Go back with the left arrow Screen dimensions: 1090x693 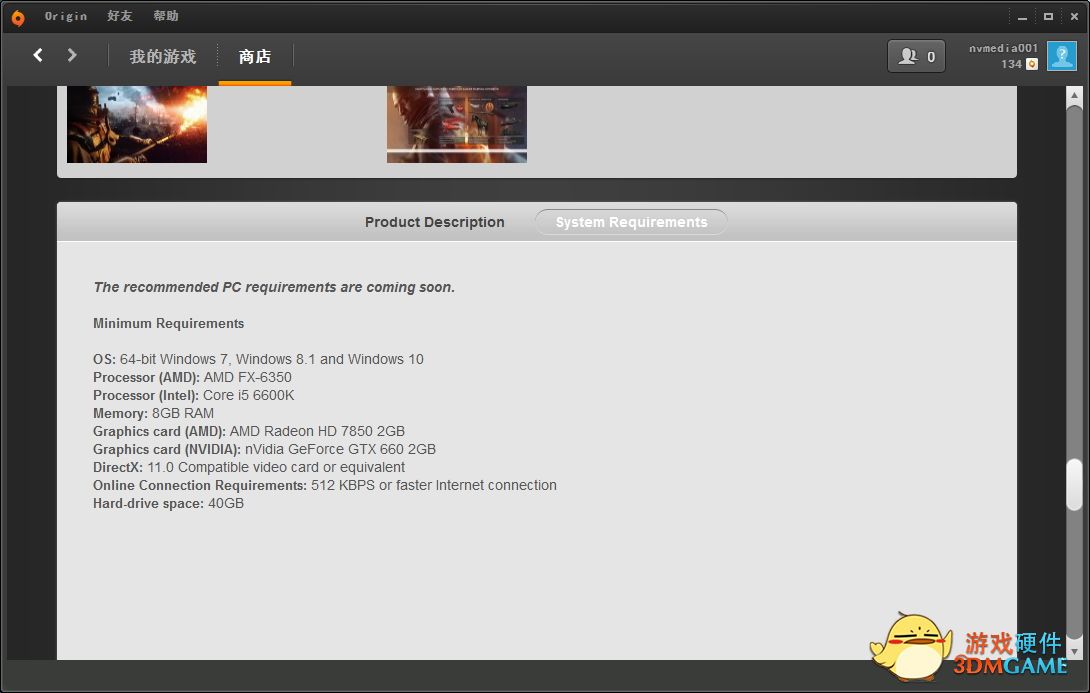coord(38,55)
